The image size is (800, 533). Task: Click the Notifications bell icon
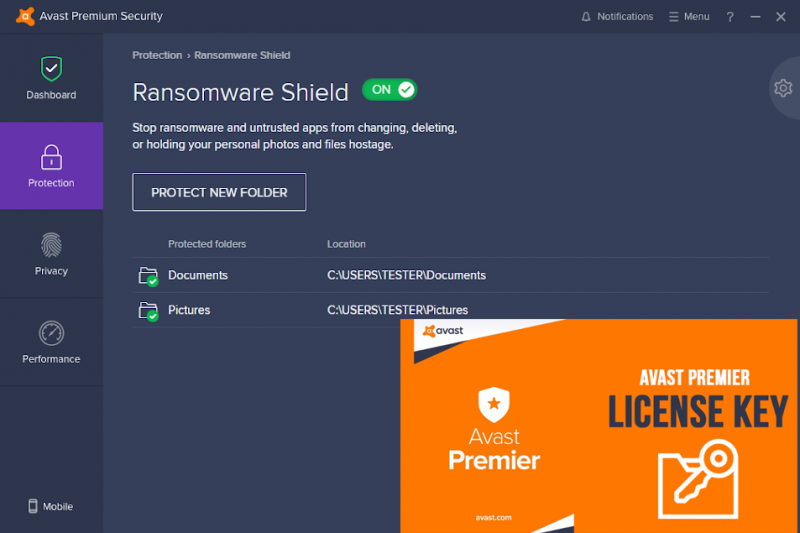click(586, 17)
